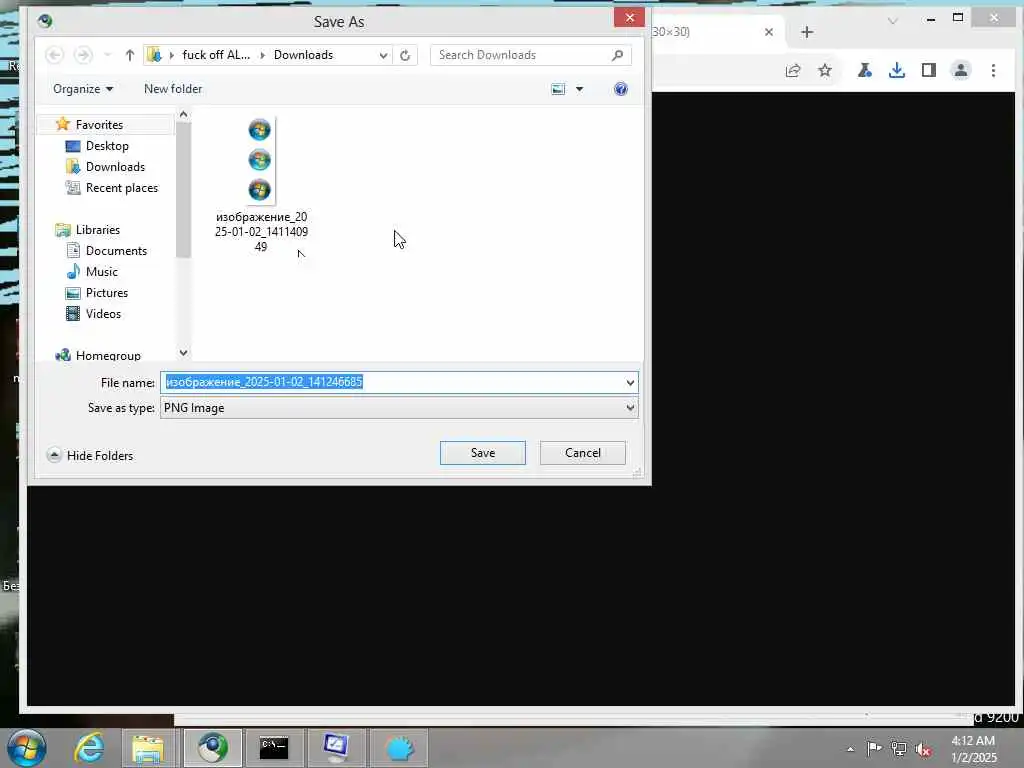Open the browser tab search chevron
Viewport: 1024px width, 768px height.
tap(893, 20)
